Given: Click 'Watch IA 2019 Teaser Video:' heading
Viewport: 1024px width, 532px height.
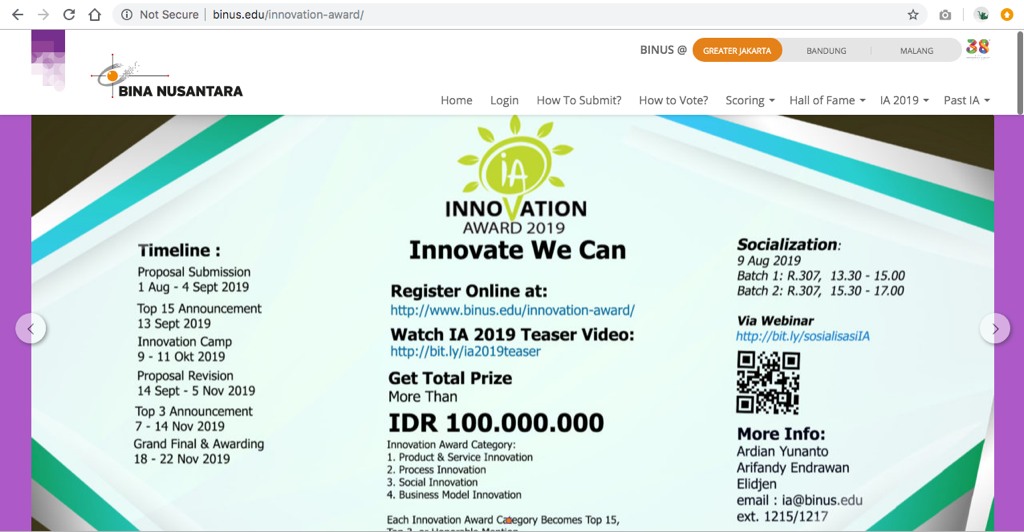Looking at the screenshot, I should point(512,334).
